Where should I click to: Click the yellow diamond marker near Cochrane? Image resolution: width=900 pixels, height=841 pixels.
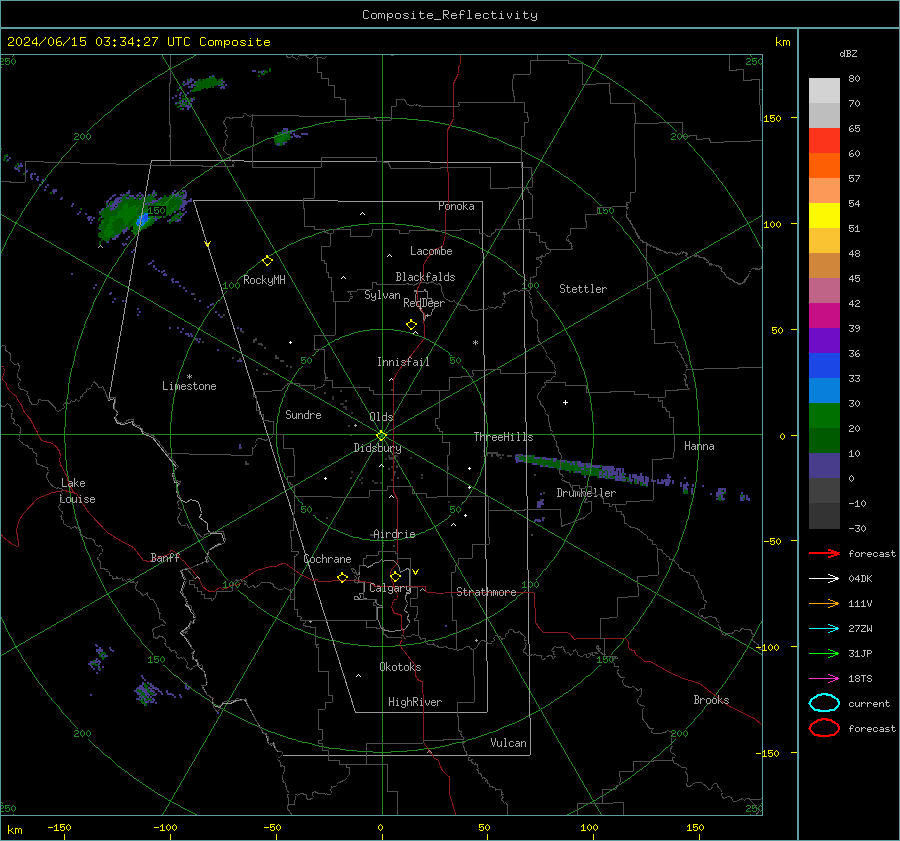(343, 578)
